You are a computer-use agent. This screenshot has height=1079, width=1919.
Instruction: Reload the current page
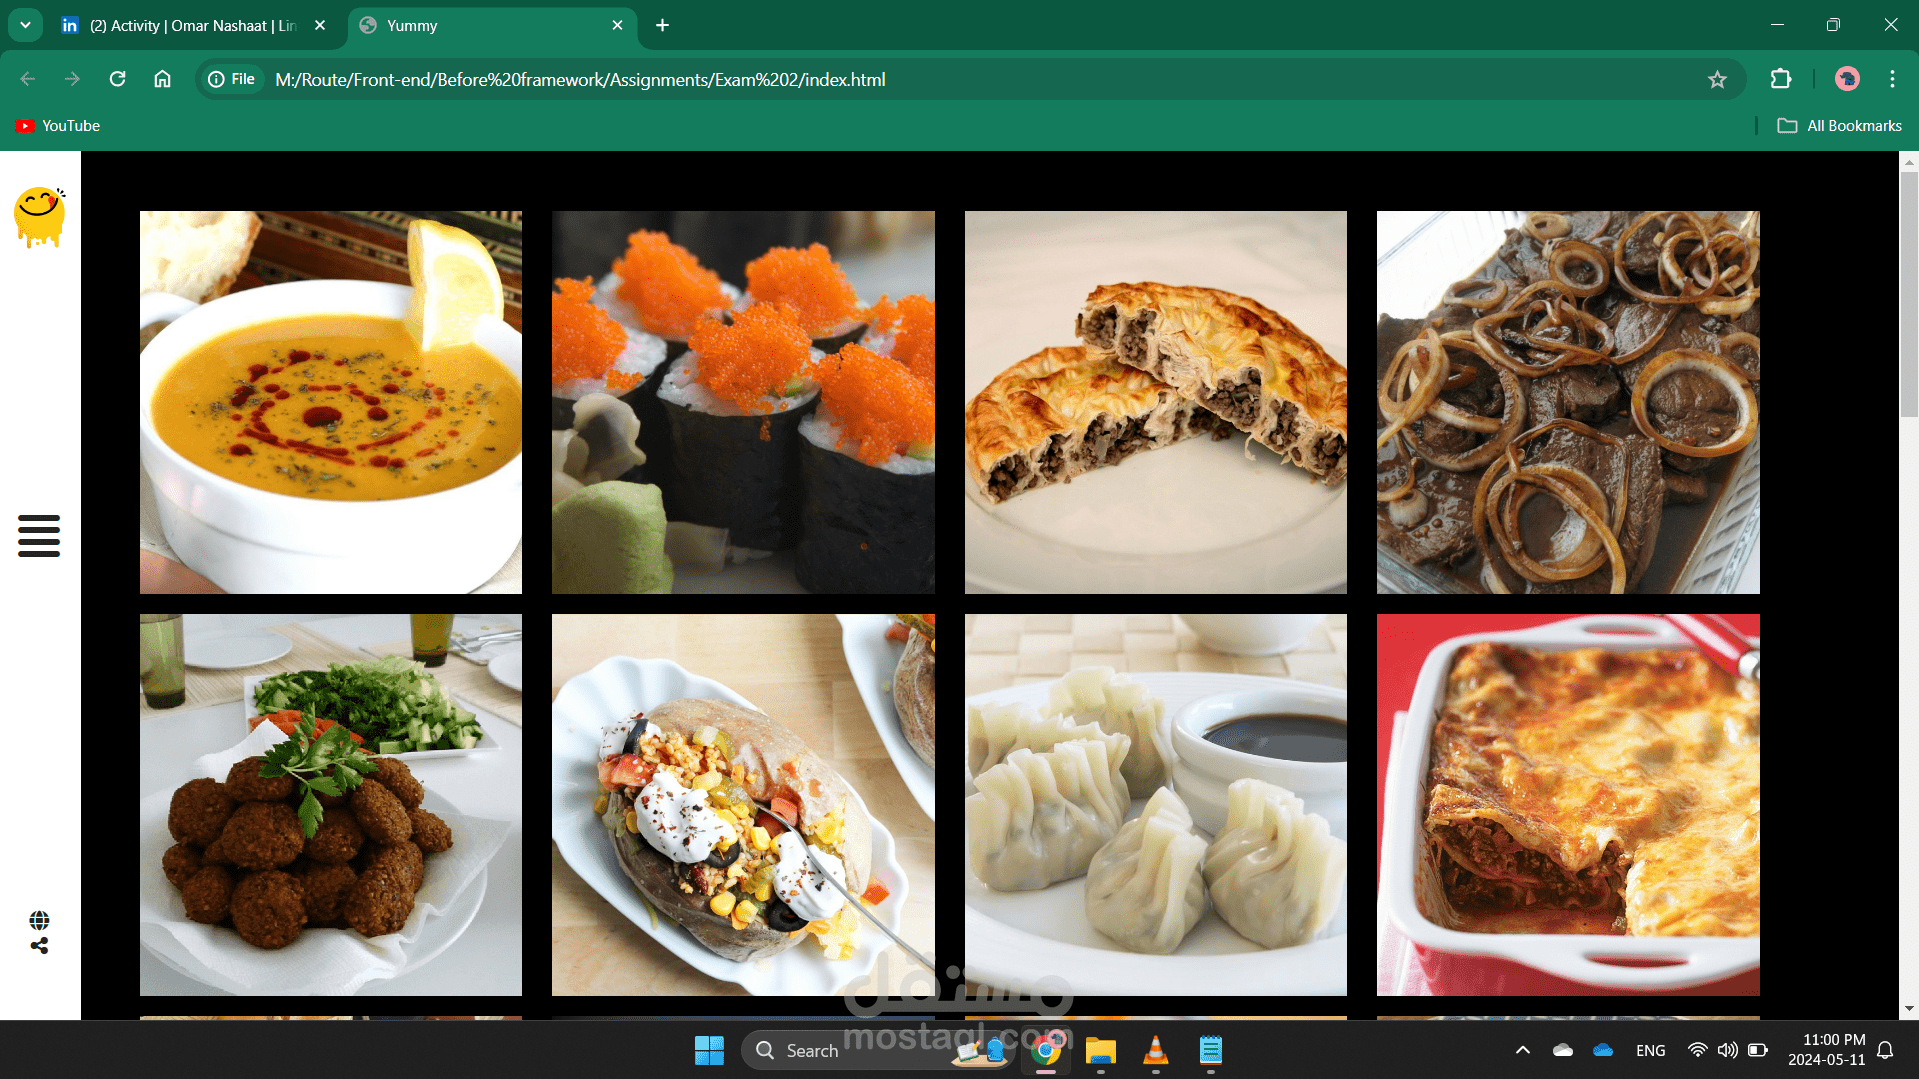coord(117,79)
